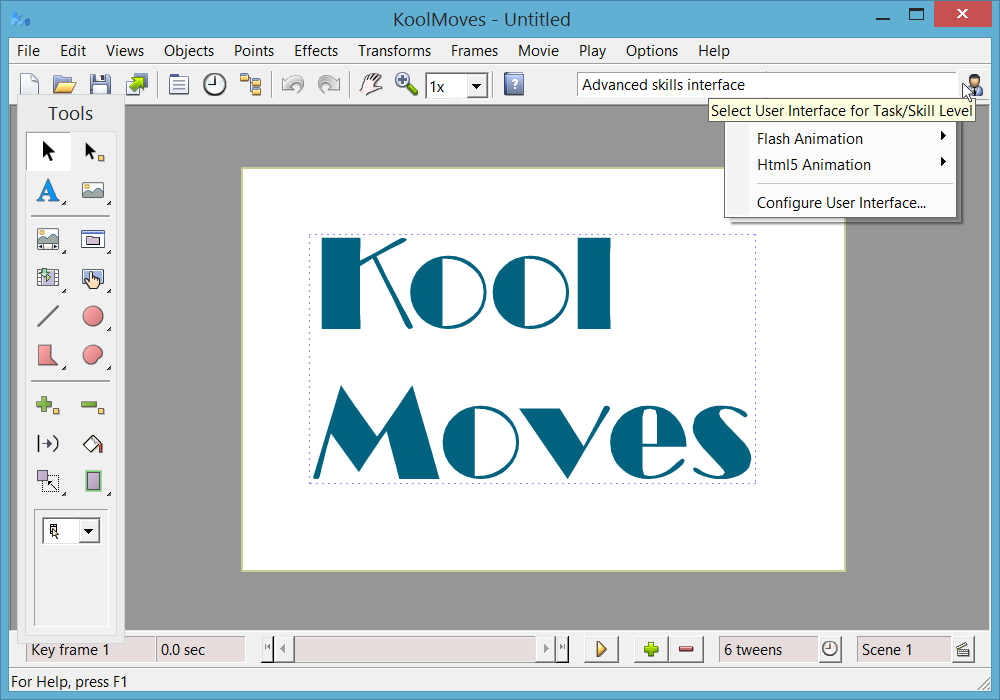Image resolution: width=1000 pixels, height=700 pixels.
Task: Select the window frame tool icon
Action: tap(93, 240)
